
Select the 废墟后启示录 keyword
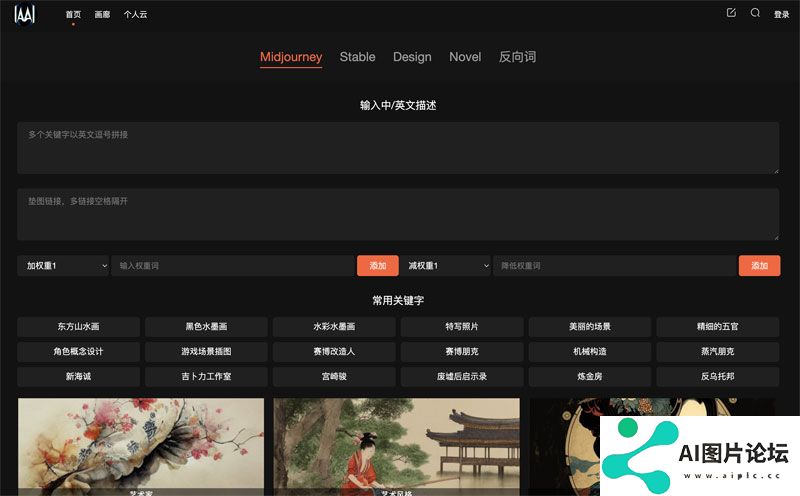pos(462,377)
